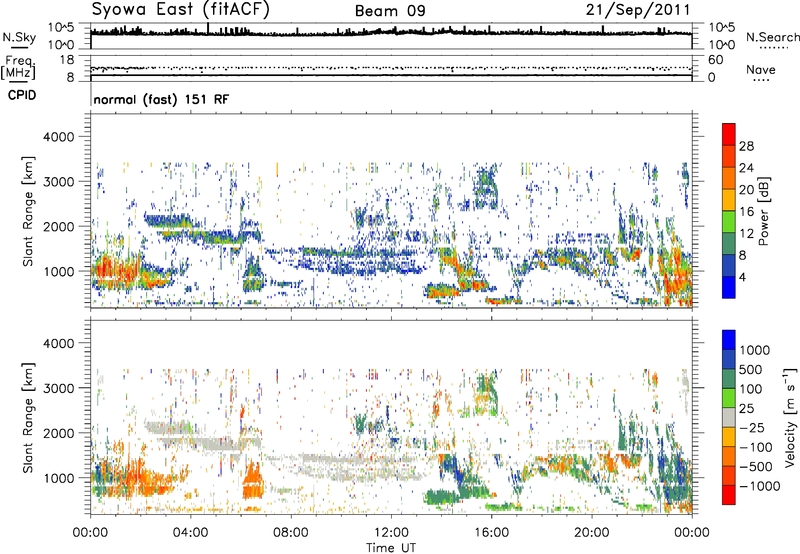Click the '4' value on the power scale
The width and height of the screenshot is (800, 554).
[x=742, y=277]
